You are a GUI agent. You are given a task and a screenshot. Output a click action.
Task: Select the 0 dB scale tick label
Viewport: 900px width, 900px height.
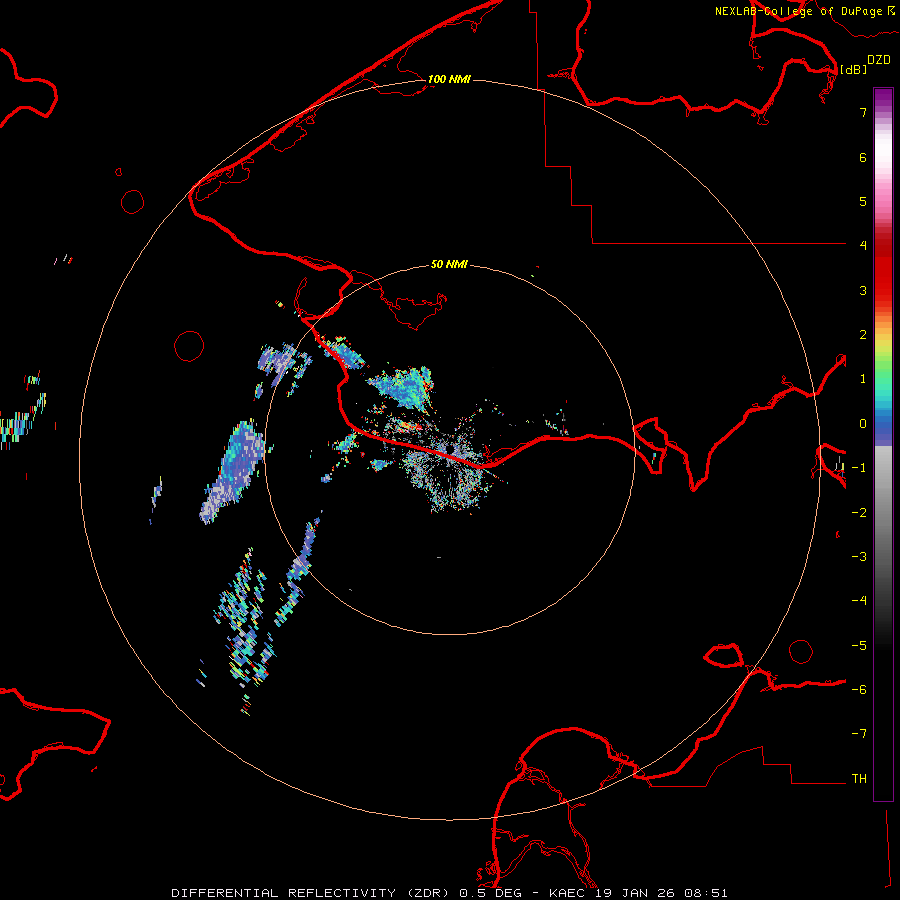(863, 424)
